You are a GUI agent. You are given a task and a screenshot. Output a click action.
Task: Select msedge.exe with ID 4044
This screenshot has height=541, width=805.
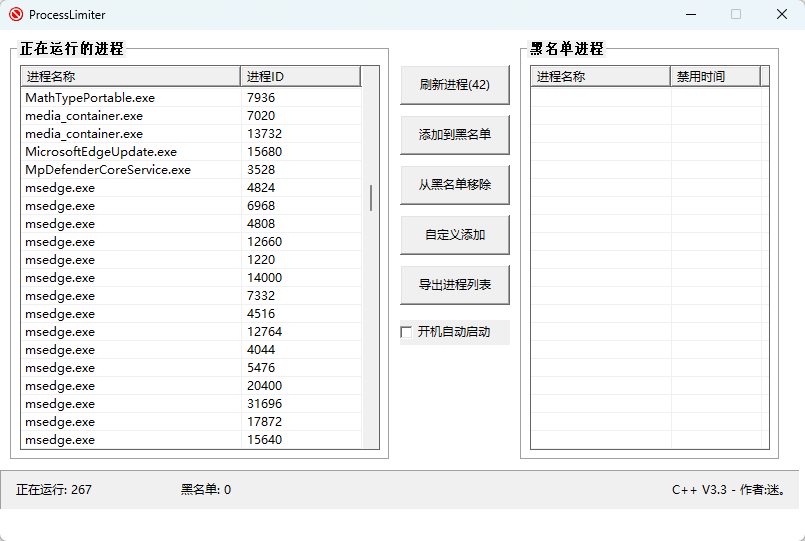point(191,349)
